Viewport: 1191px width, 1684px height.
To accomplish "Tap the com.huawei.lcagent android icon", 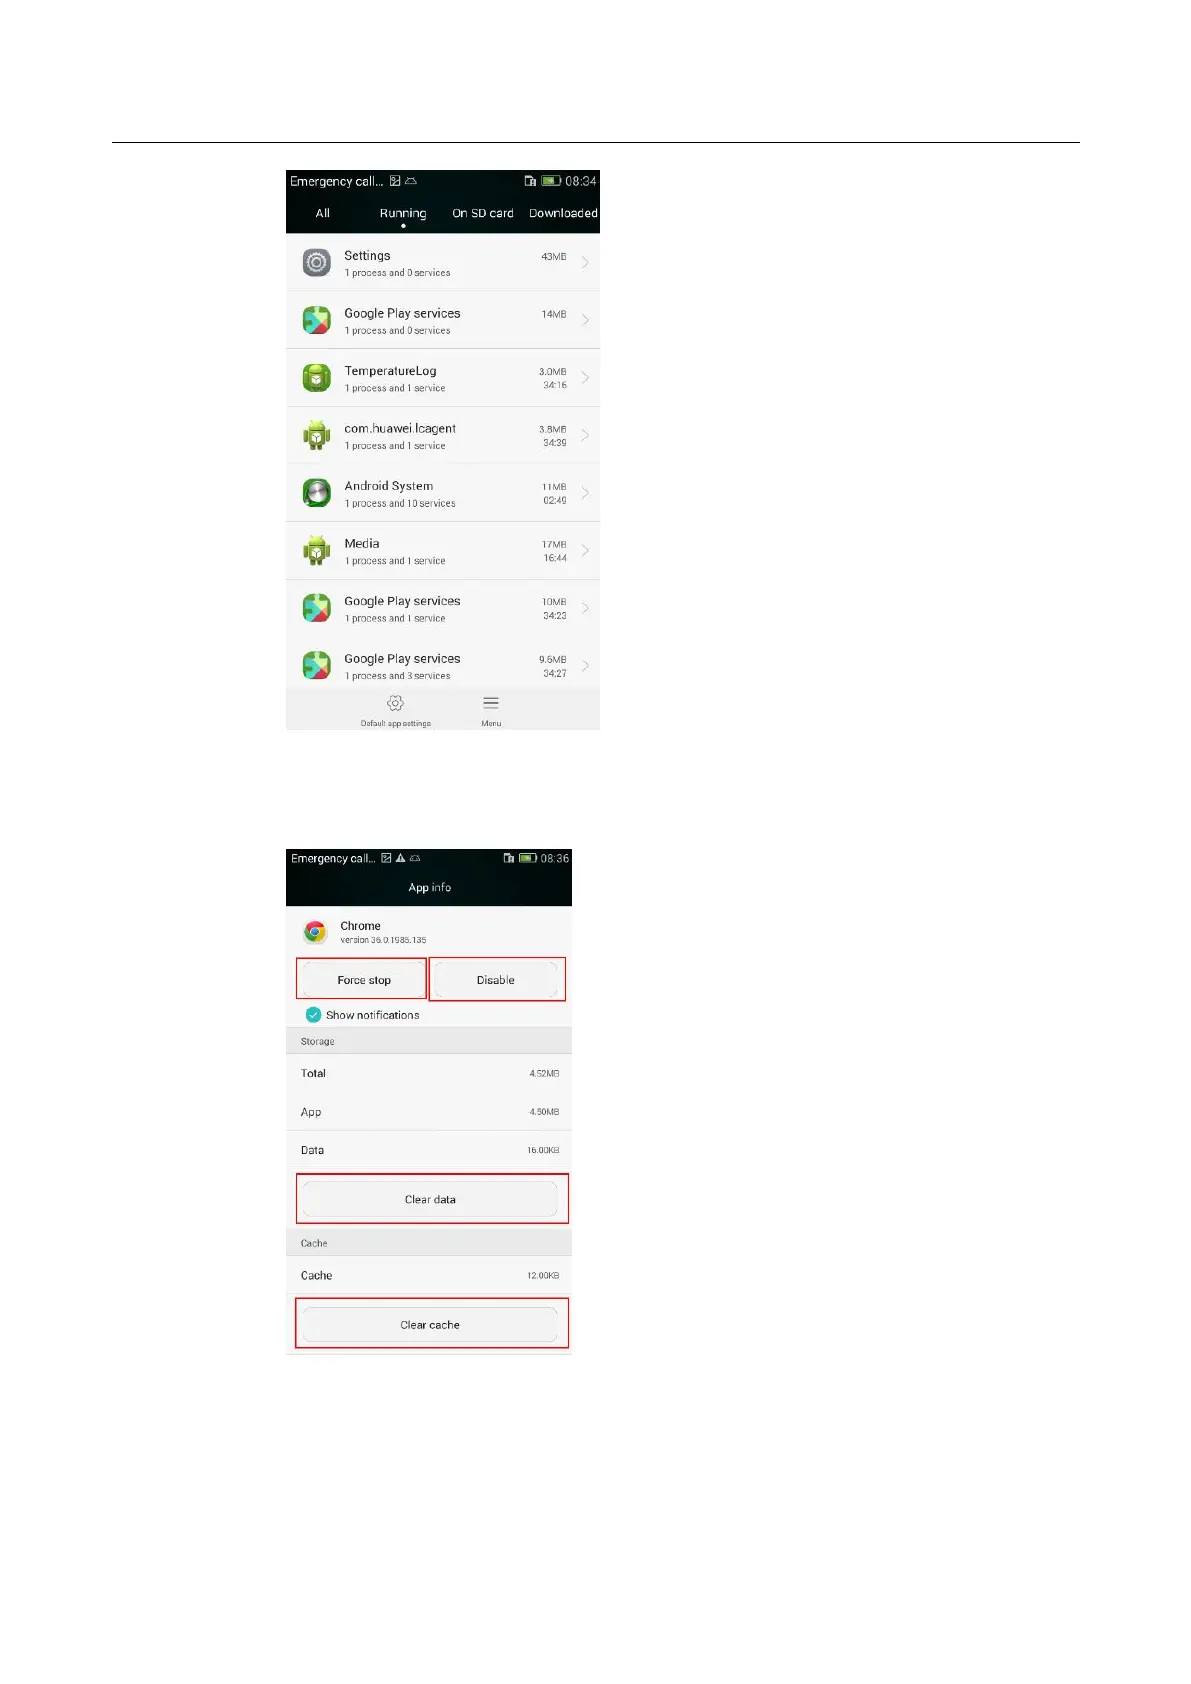I will pyautogui.click(x=317, y=435).
